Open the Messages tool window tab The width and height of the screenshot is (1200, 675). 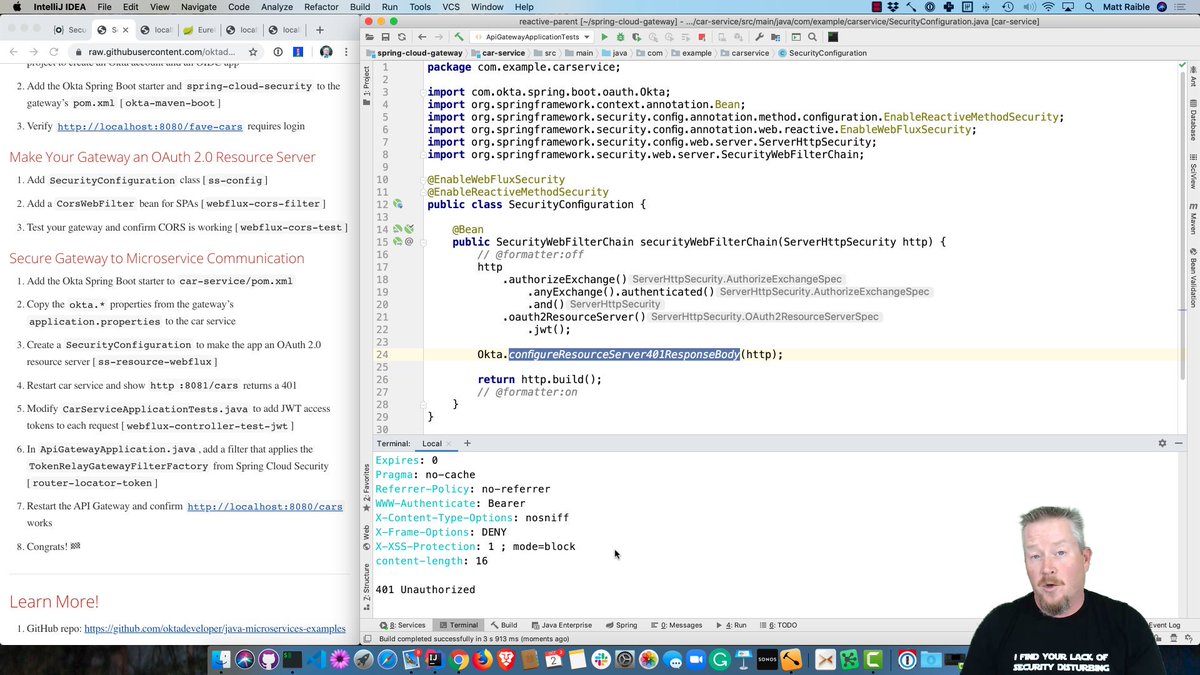tap(679, 625)
